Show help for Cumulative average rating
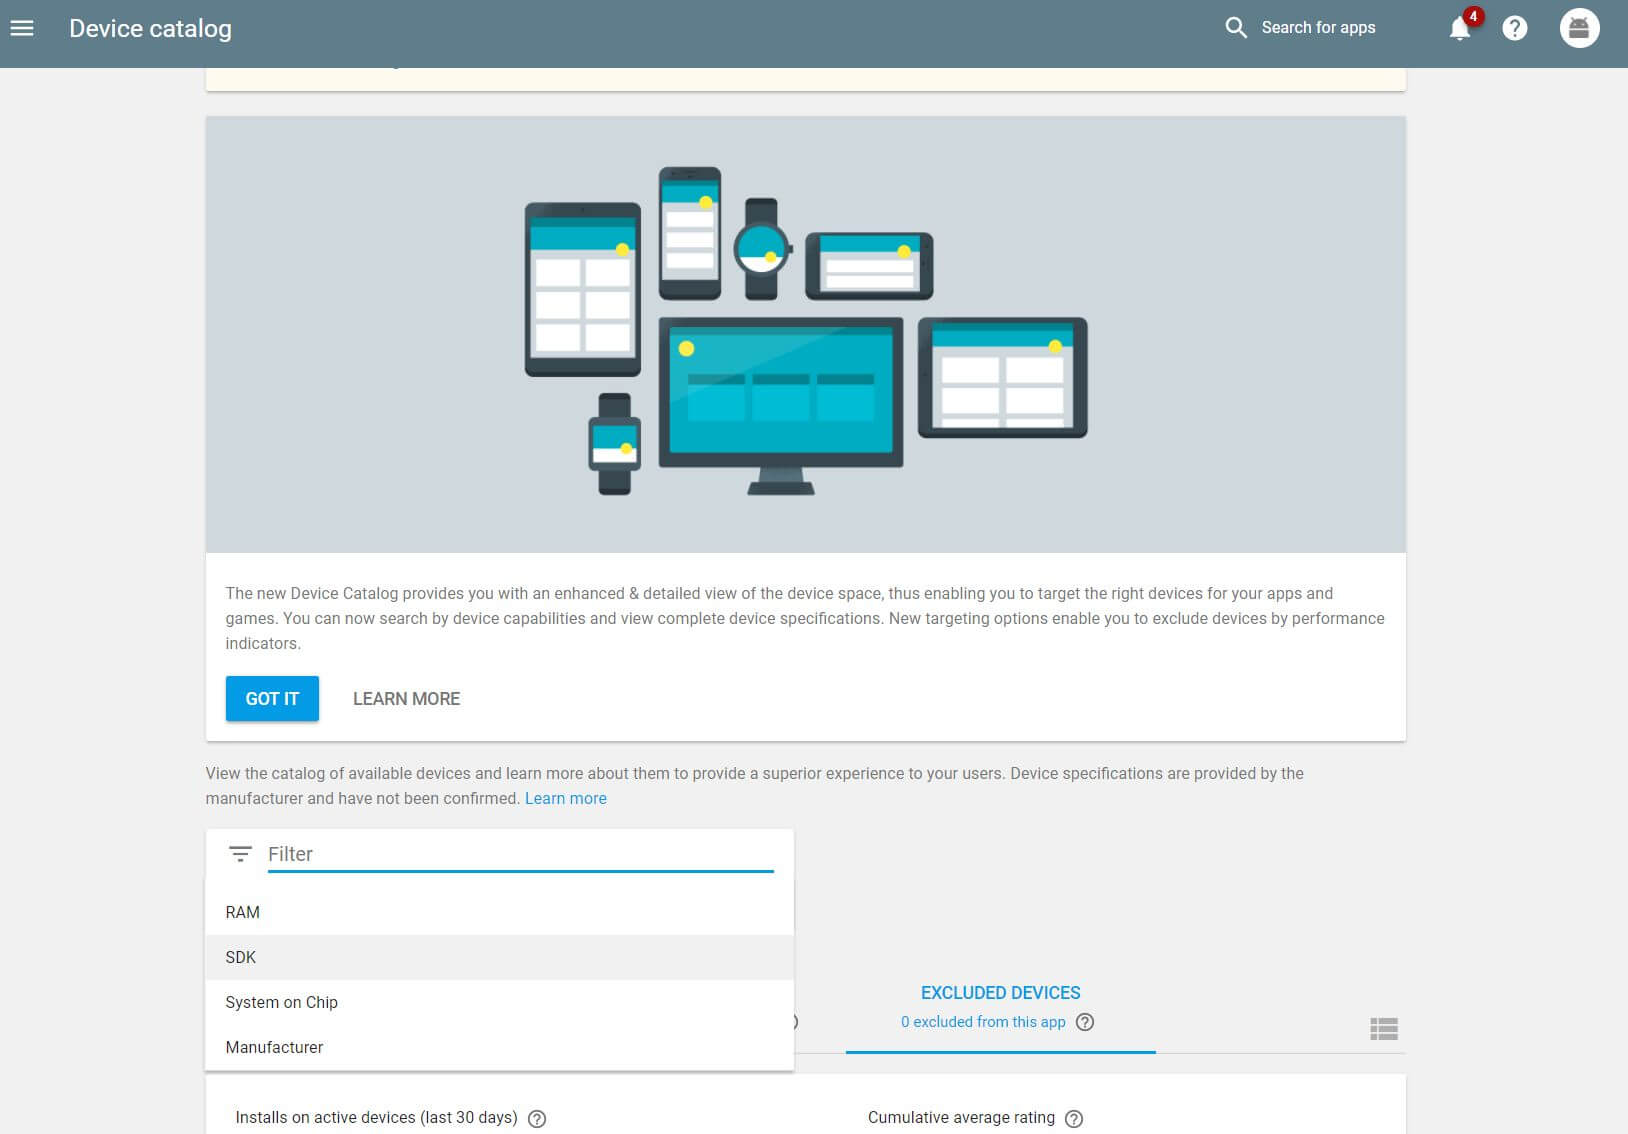The height and width of the screenshot is (1134, 1628). point(1074,1118)
